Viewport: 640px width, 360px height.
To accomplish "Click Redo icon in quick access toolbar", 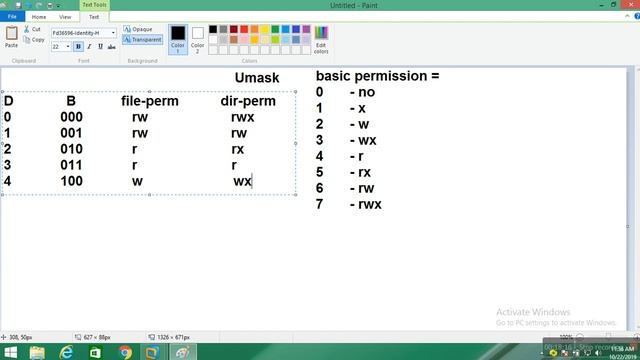I will tap(39, 5).
